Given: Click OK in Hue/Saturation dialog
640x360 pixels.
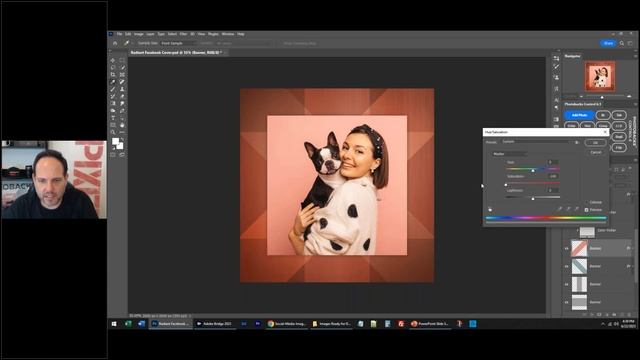Looking at the screenshot, I should pos(595,142).
